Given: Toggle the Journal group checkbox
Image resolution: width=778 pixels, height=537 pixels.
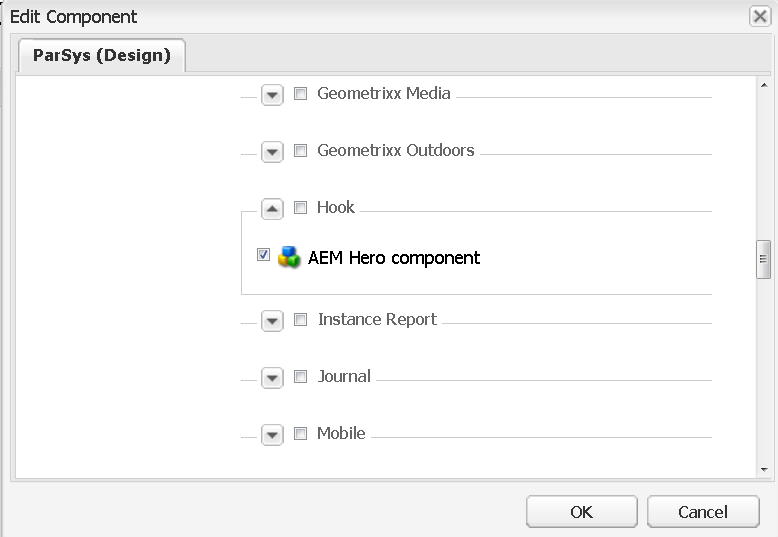Looking at the screenshot, I should [x=301, y=377].
